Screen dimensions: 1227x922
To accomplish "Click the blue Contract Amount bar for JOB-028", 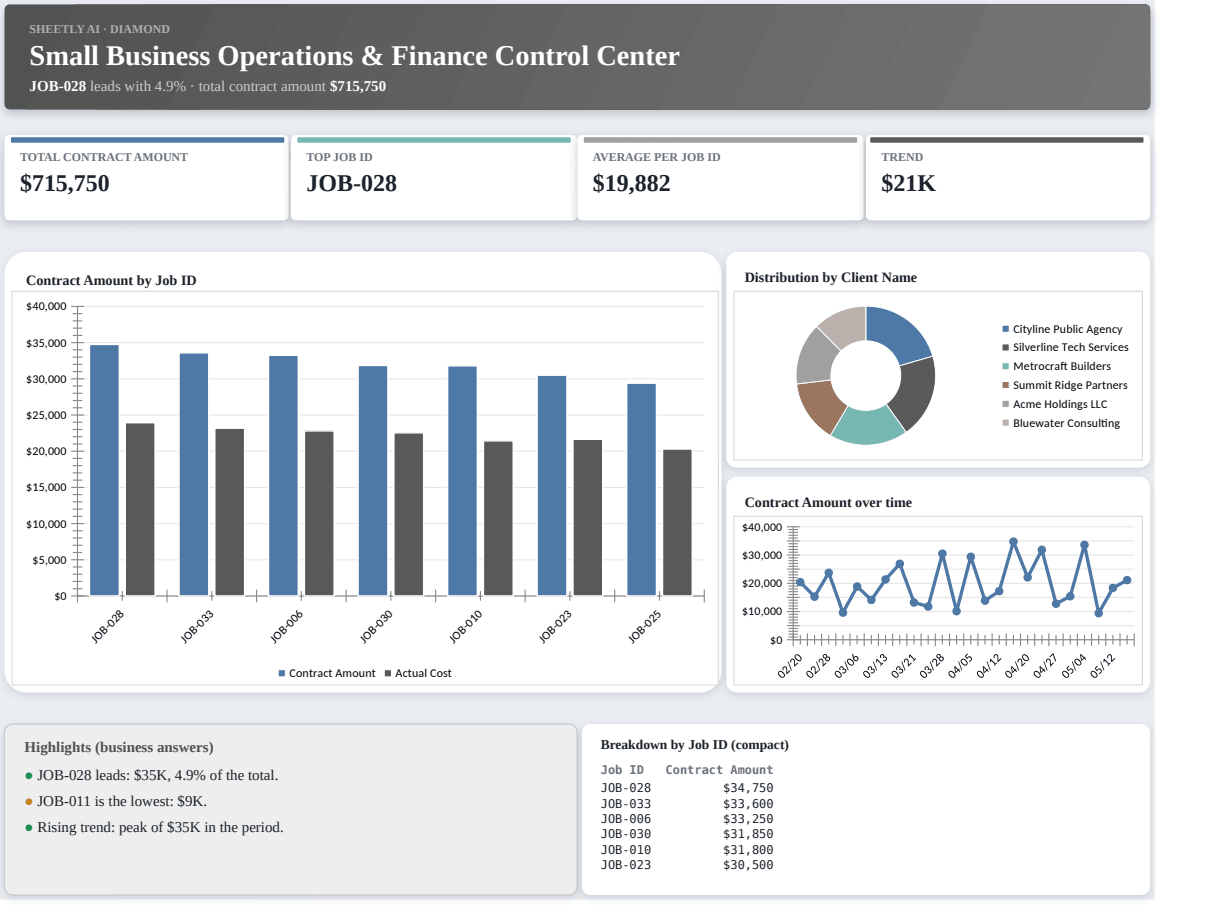I will coord(104,470).
